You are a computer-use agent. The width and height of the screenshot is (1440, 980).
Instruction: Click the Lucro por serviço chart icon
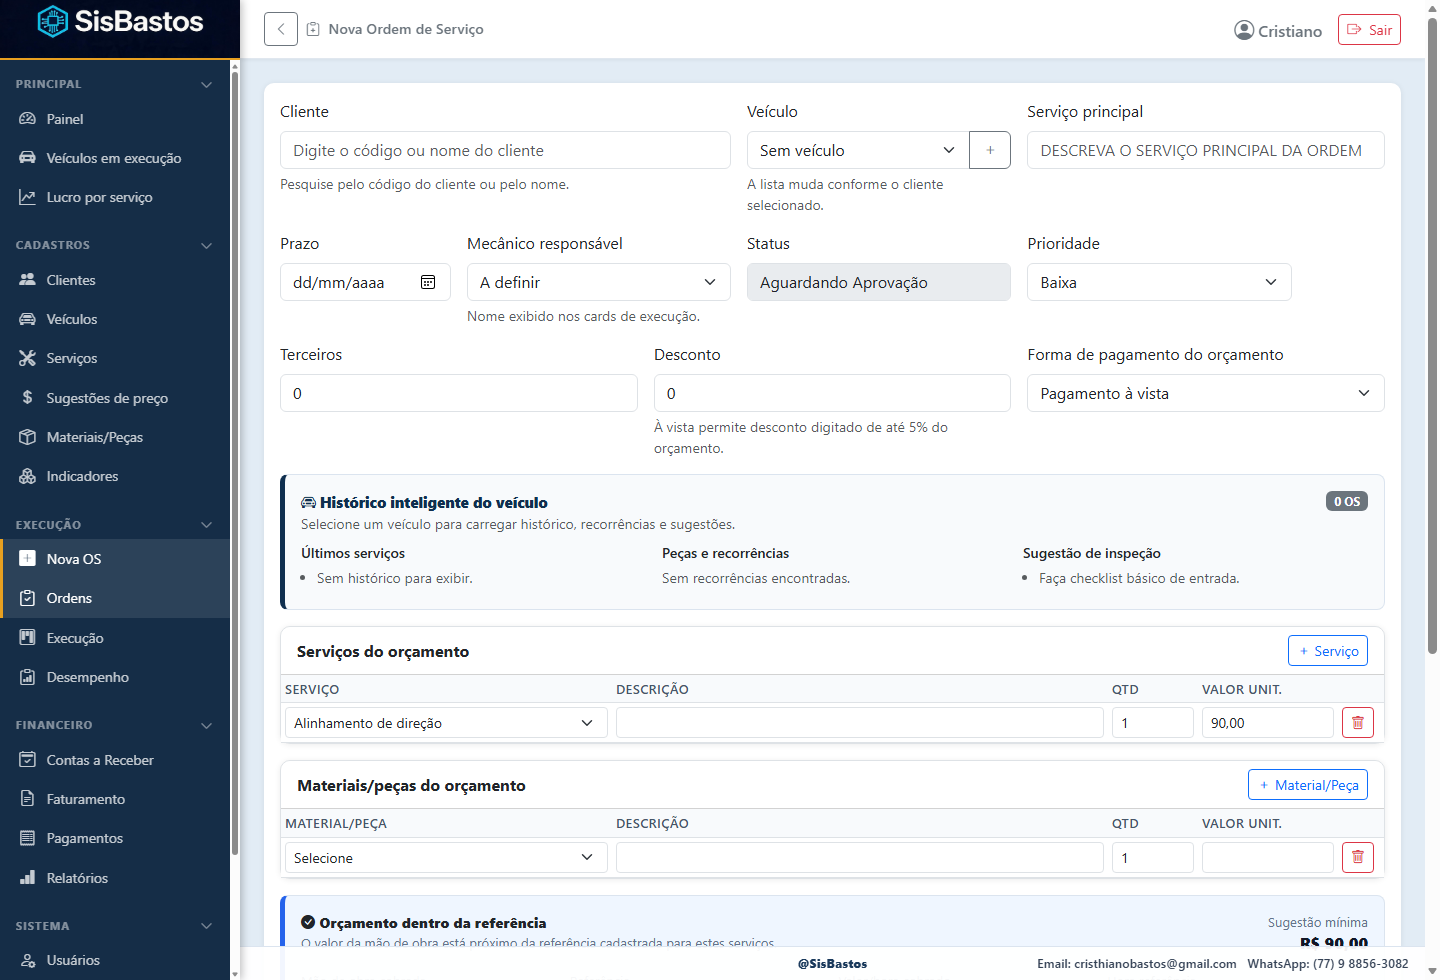[27, 197]
